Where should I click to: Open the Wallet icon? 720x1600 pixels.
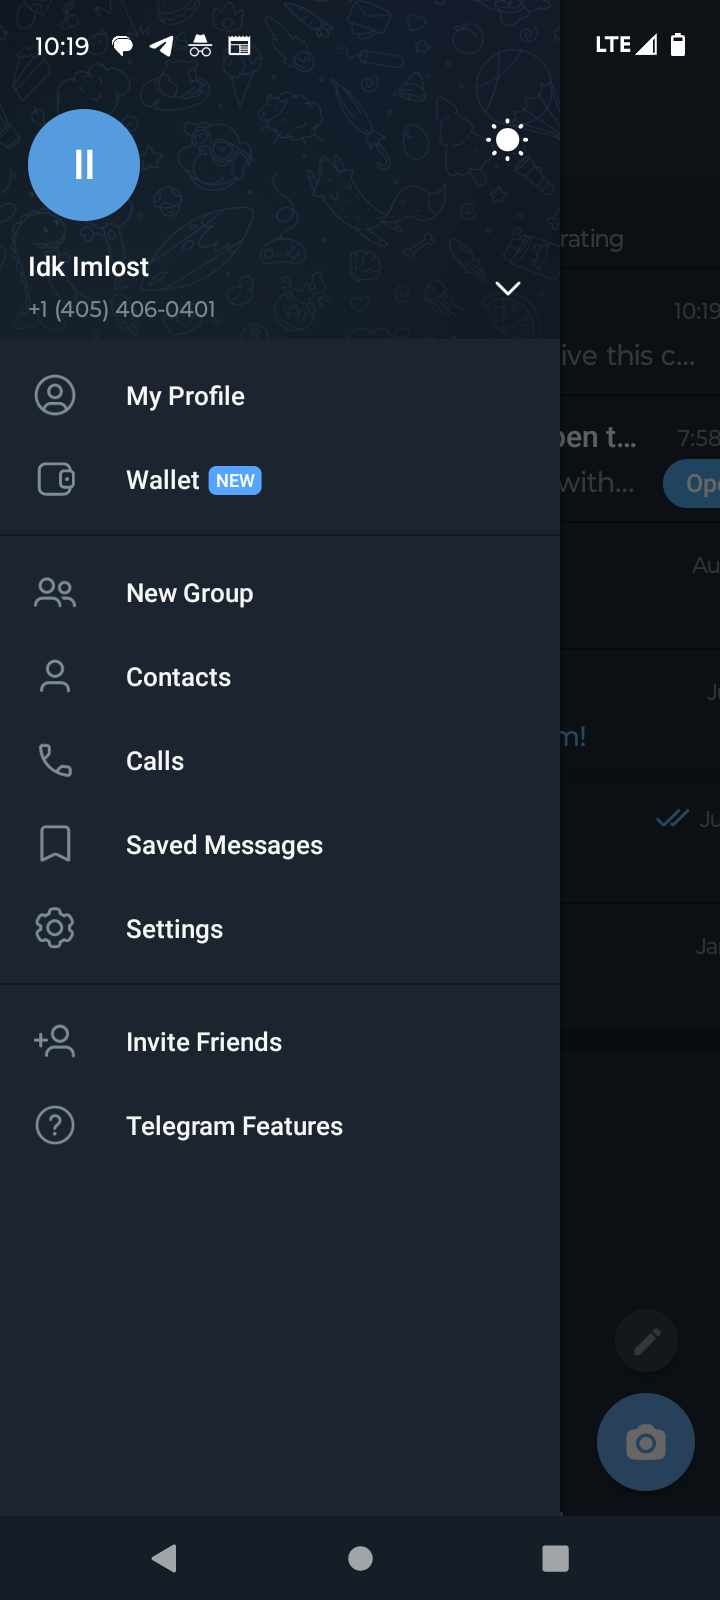55,480
